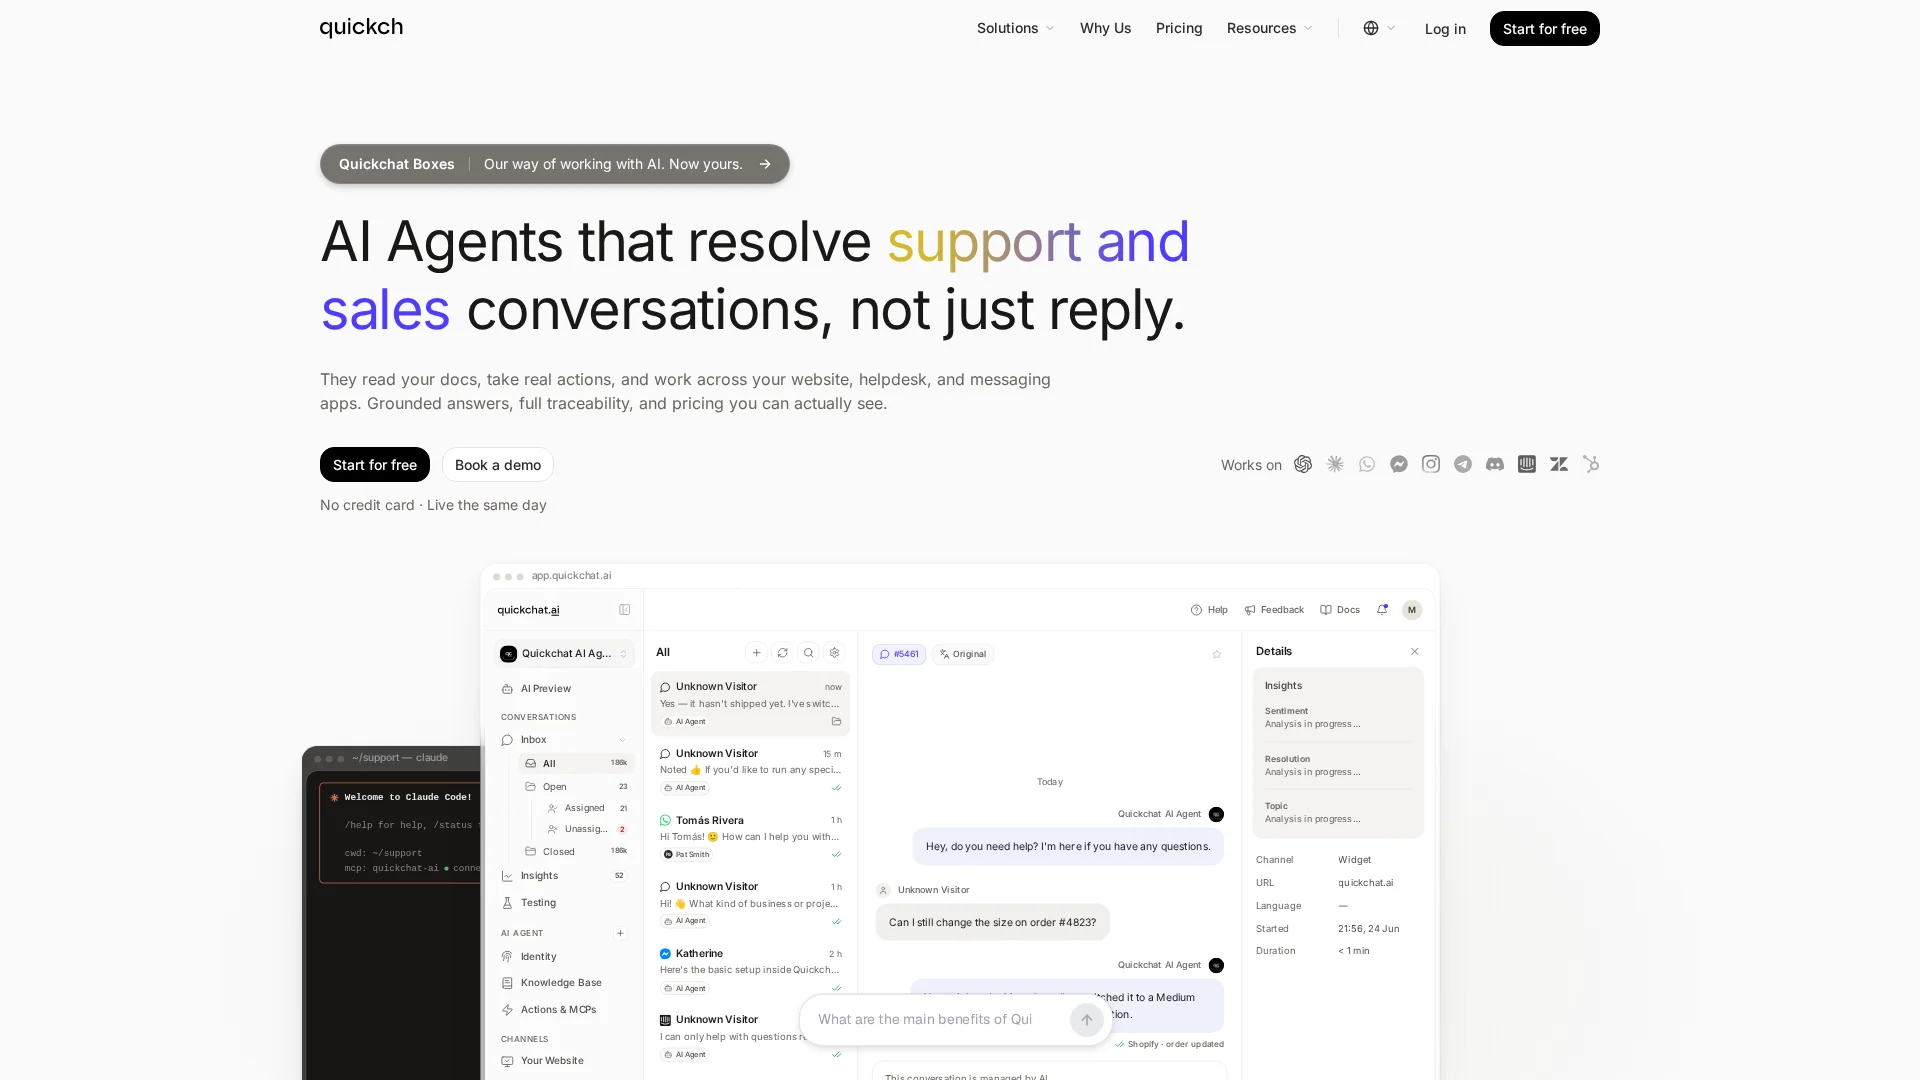The image size is (1920, 1080).
Task: Open the Resources dropdown menu
Action: pos(1269,28)
